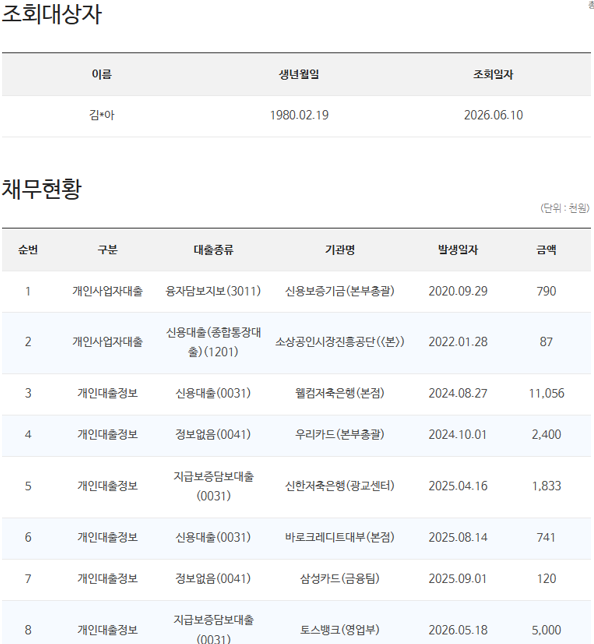Select the name cell 김*아
The width and height of the screenshot is (594, 644).
pos(102,115)
